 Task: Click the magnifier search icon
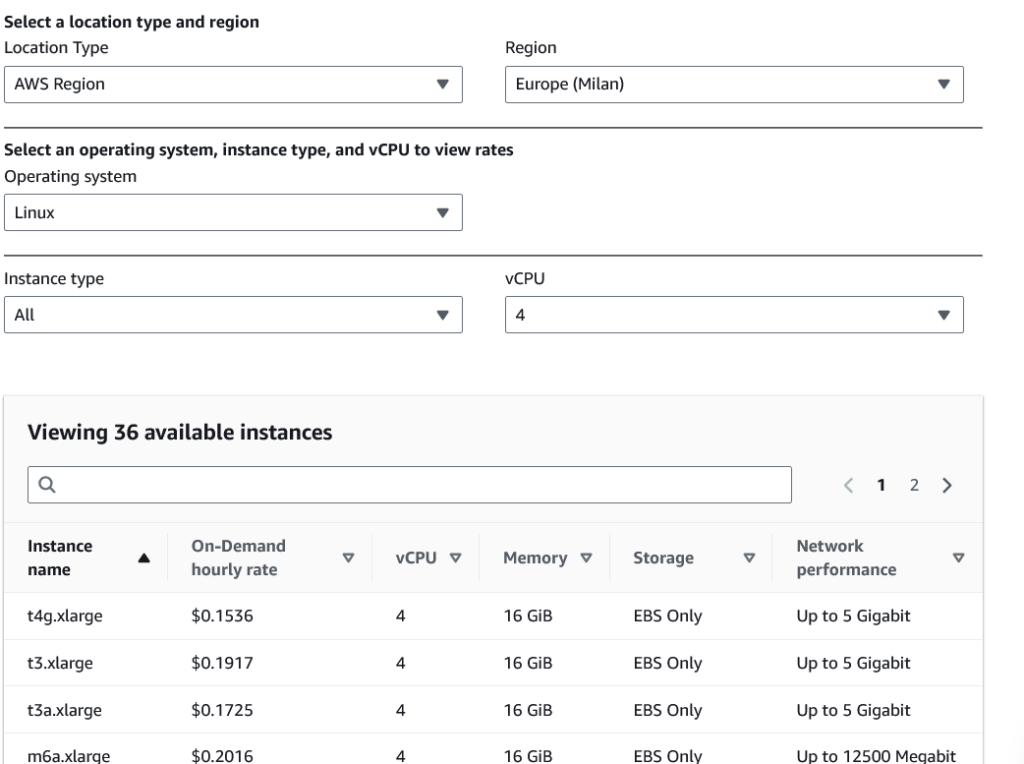point(47,485)
